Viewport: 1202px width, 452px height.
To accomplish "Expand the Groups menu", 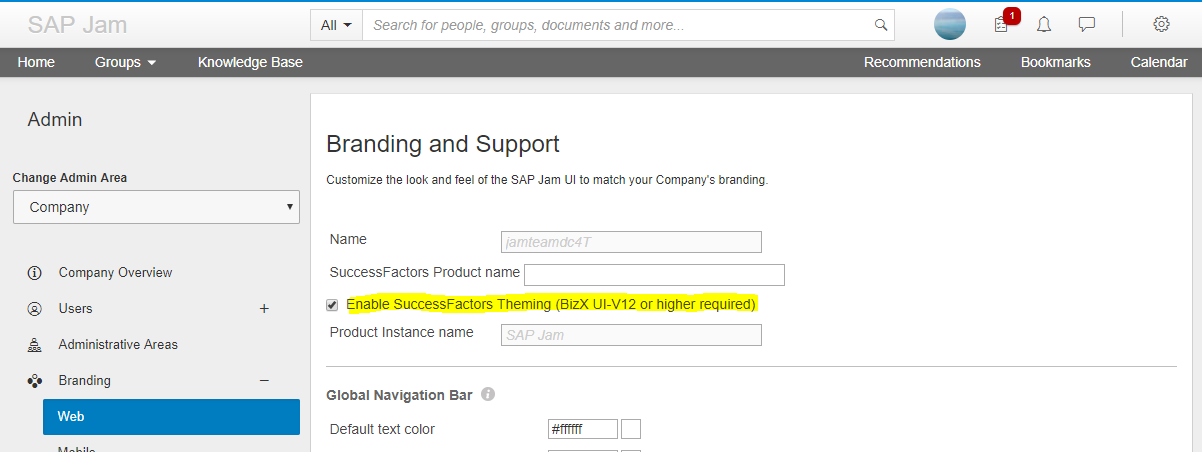I will point(125,62).
